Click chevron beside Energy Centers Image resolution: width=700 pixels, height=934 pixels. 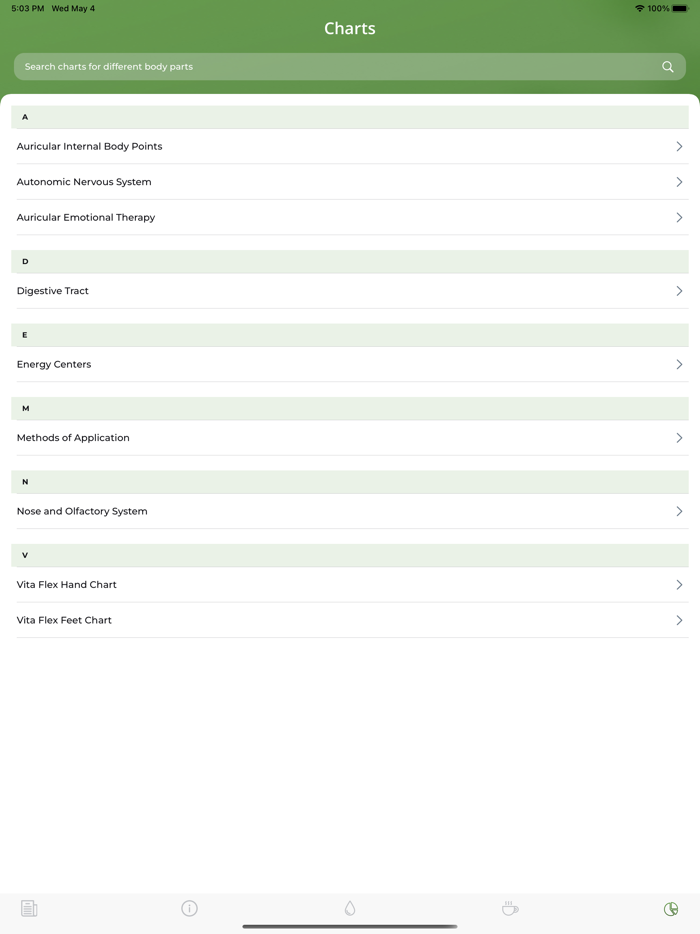(x=679, y=364)
